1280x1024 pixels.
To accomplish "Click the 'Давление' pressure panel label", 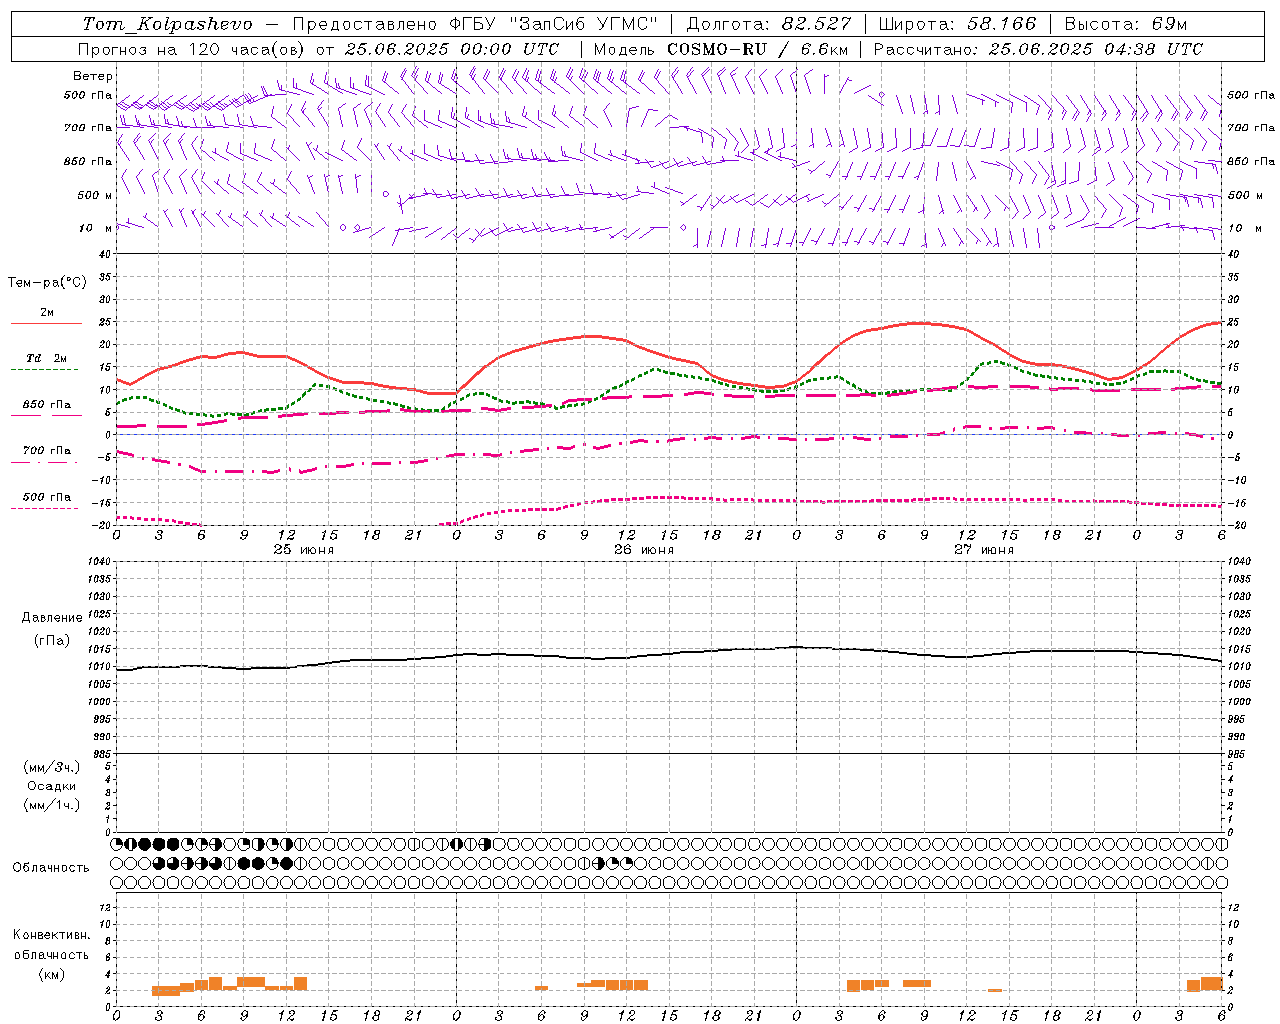I will 52,618.
